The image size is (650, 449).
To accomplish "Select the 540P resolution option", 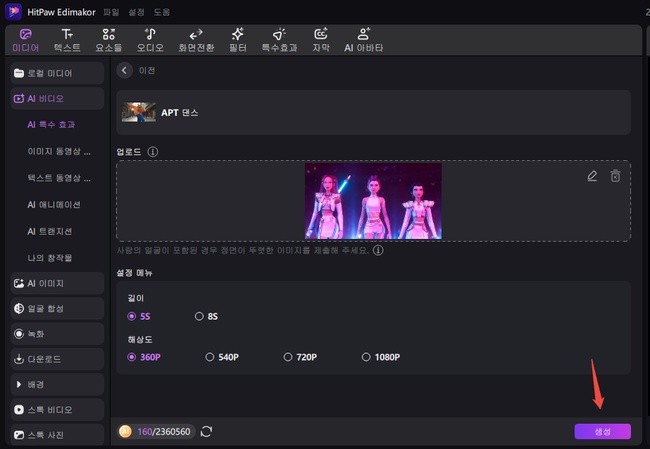I will point(222,357).
